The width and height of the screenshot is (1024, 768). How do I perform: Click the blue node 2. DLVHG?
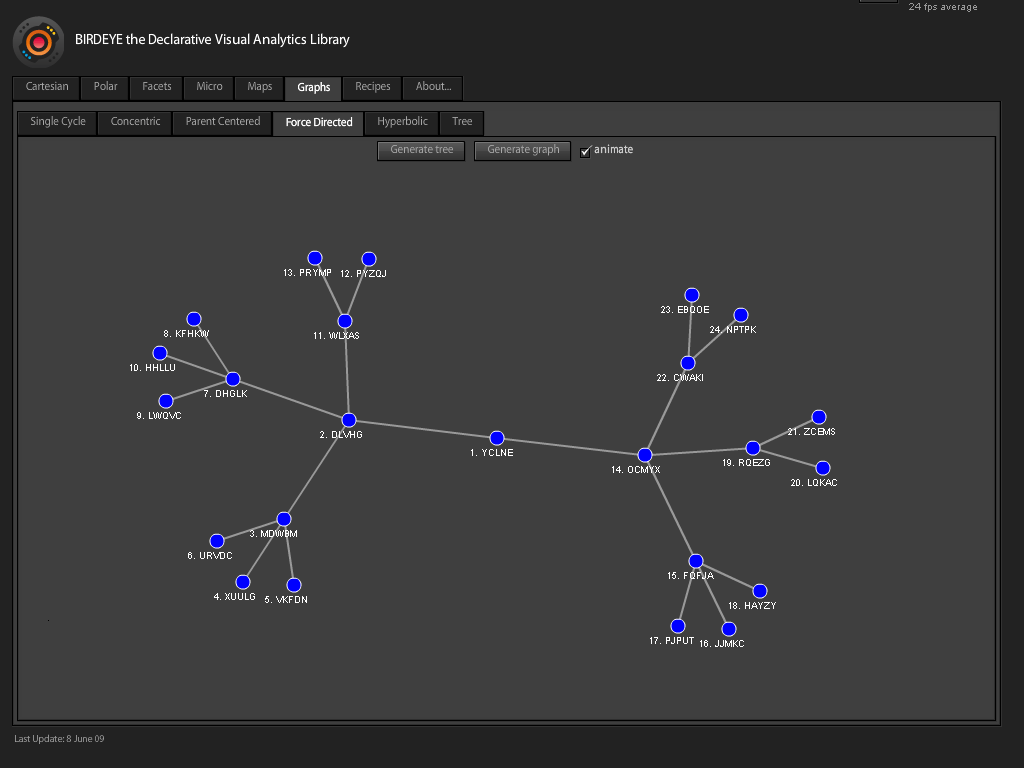[x=349, y=420]
